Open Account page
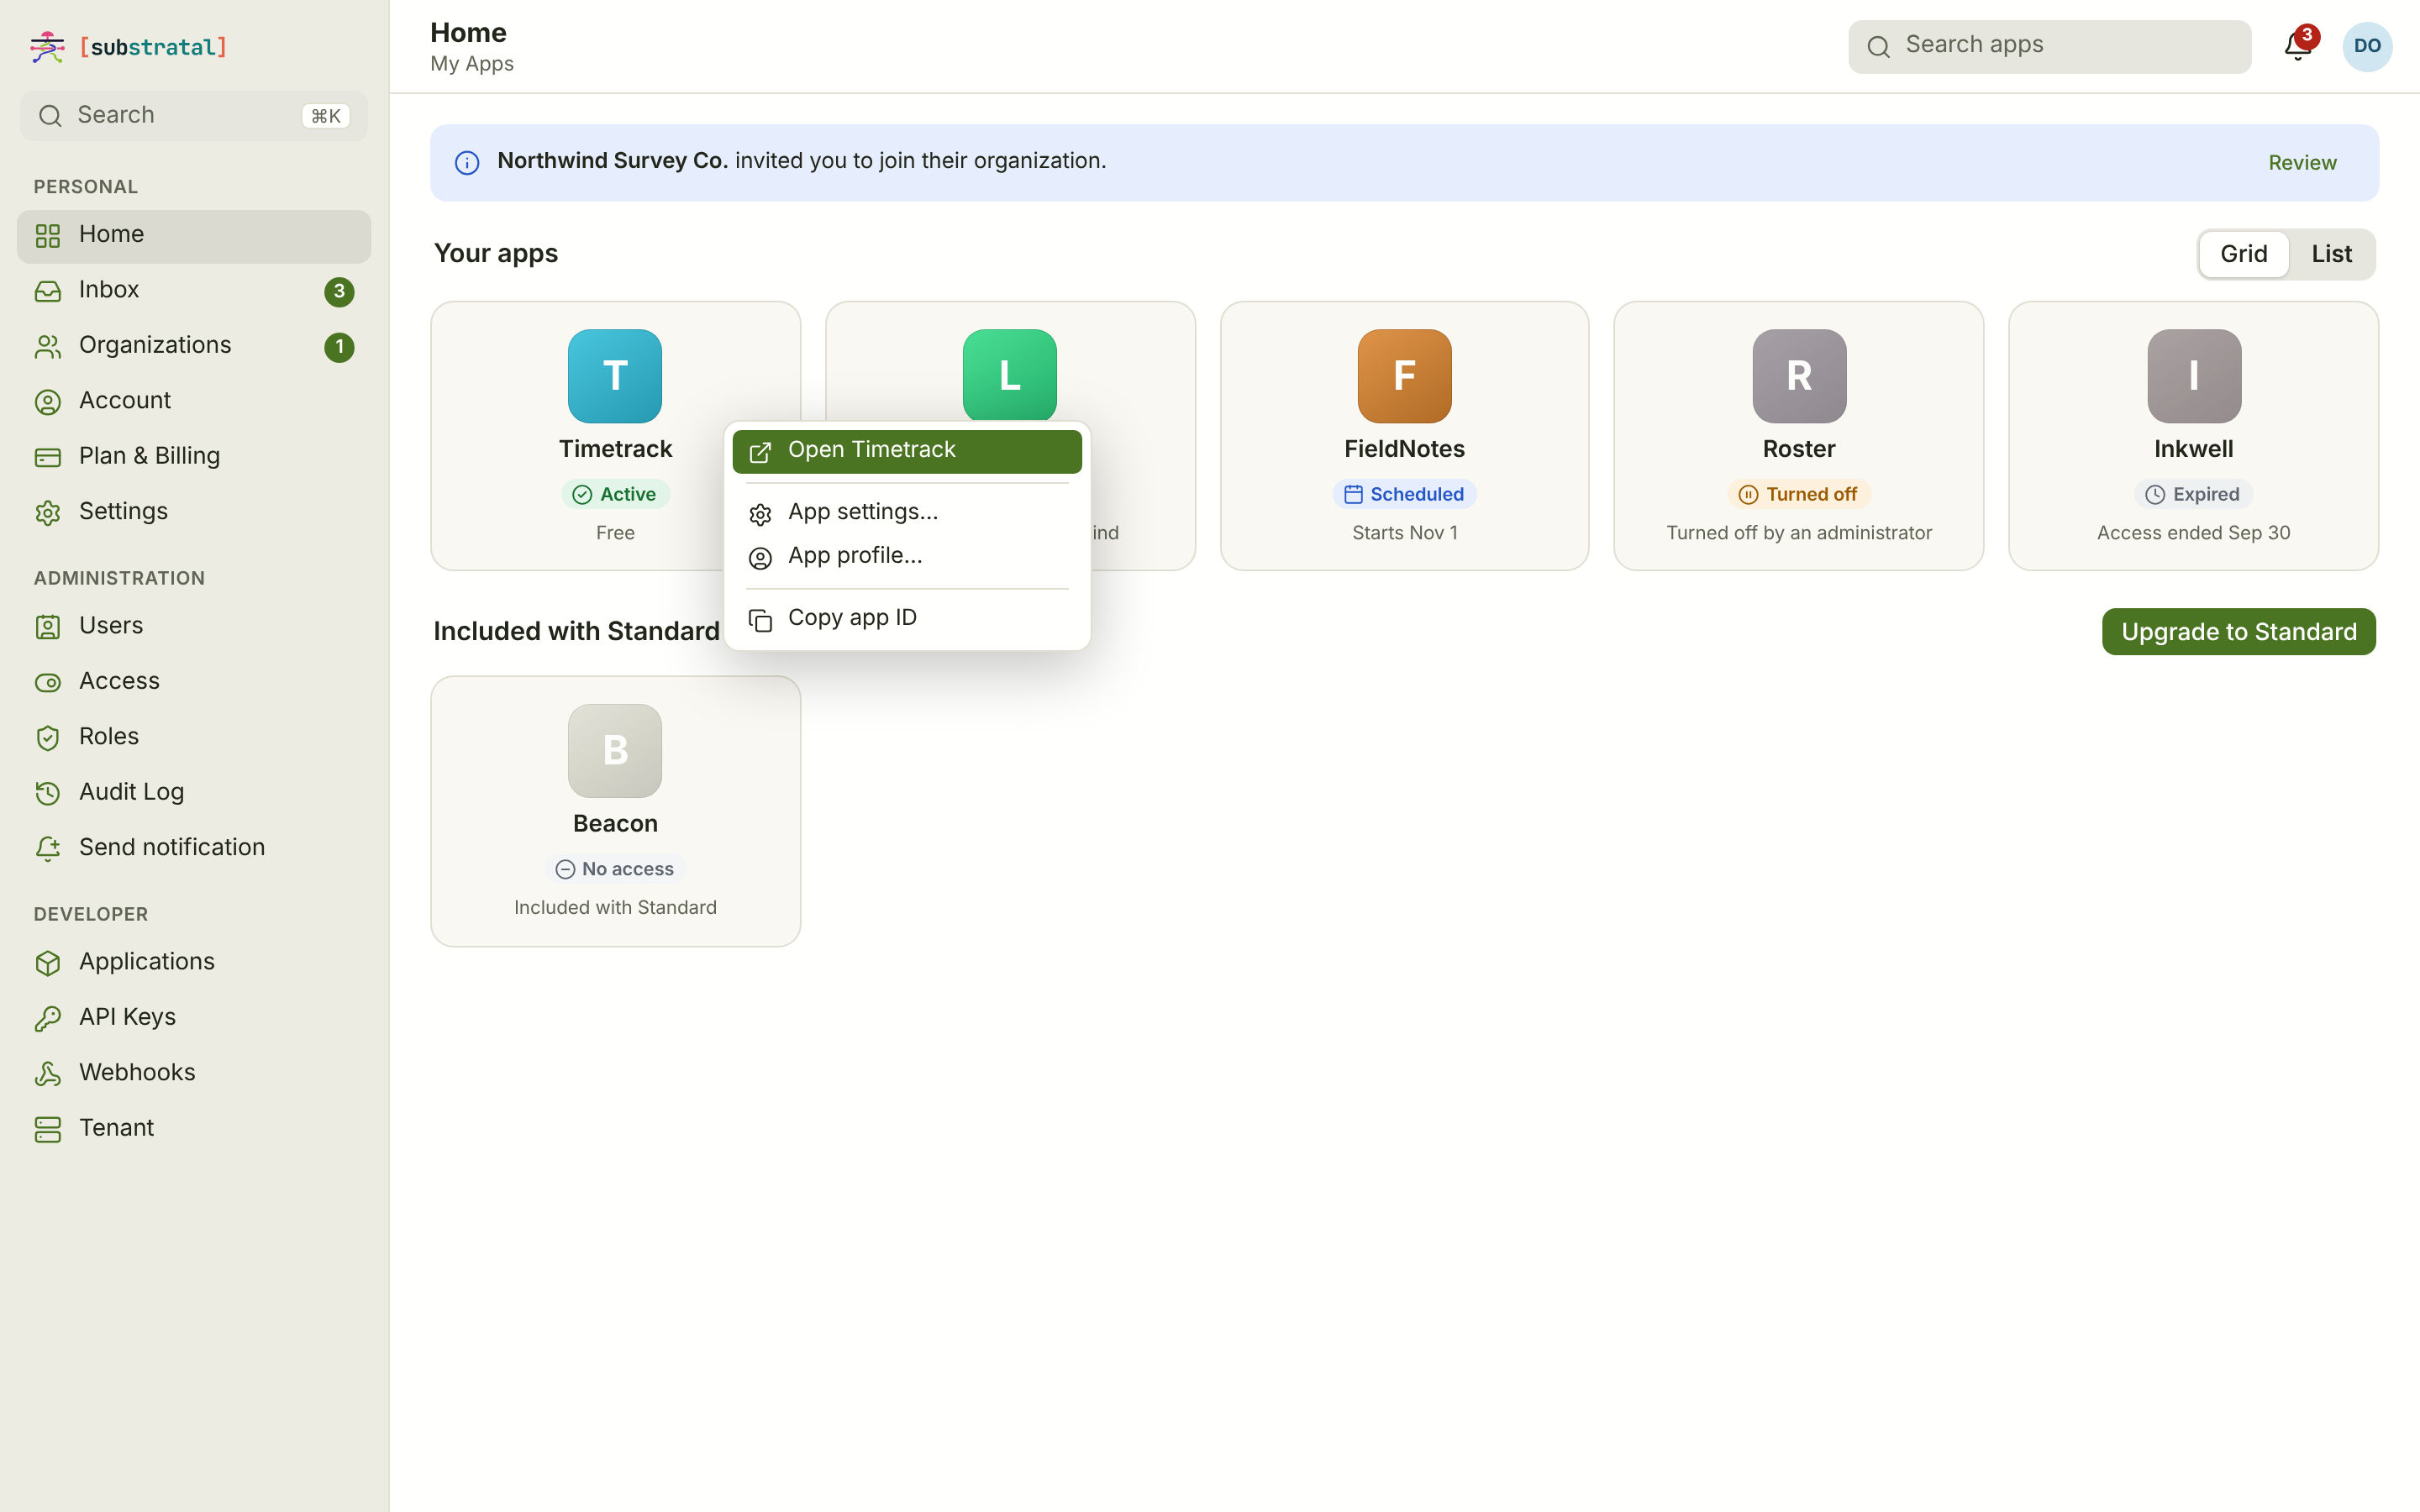The height and width of the screenshot is (1512, 2420). point(194,401)
